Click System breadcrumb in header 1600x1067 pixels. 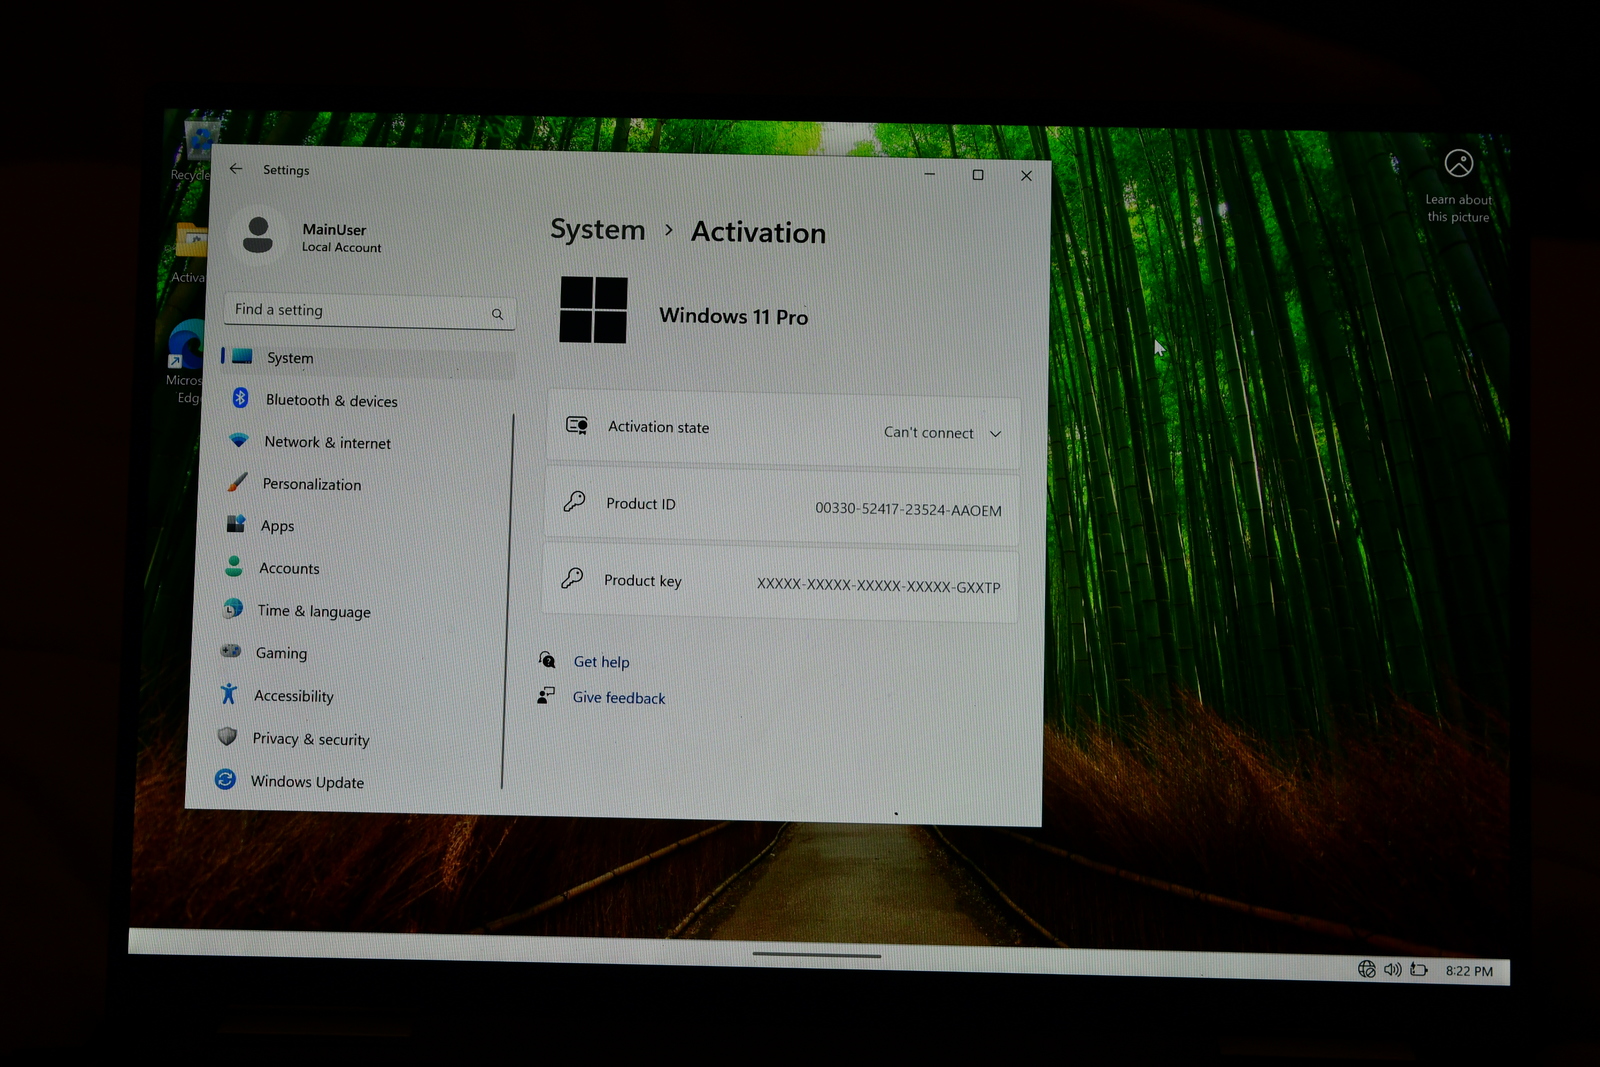(x=598, y=230)
